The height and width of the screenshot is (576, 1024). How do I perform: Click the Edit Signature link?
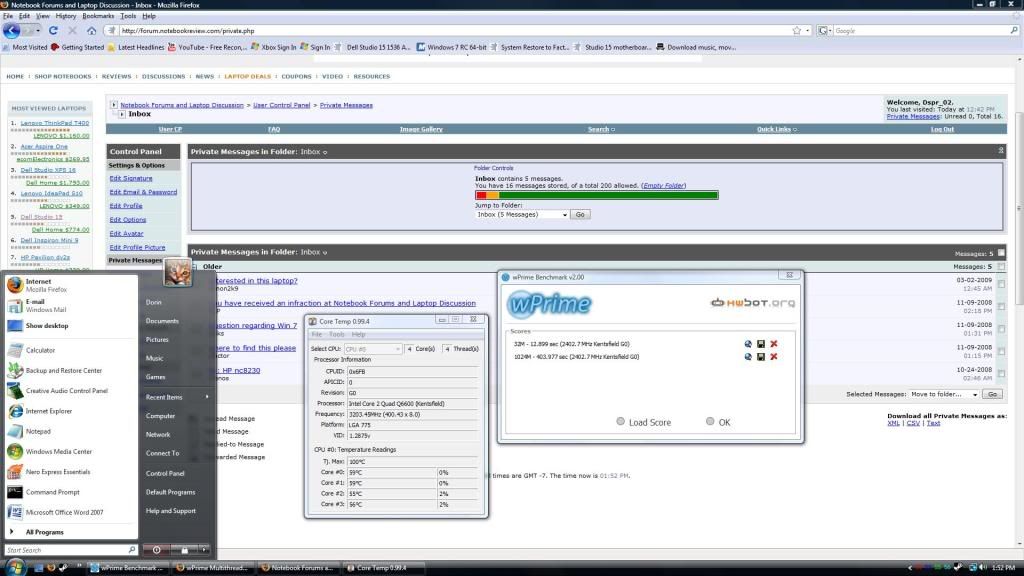pos(131,178)
